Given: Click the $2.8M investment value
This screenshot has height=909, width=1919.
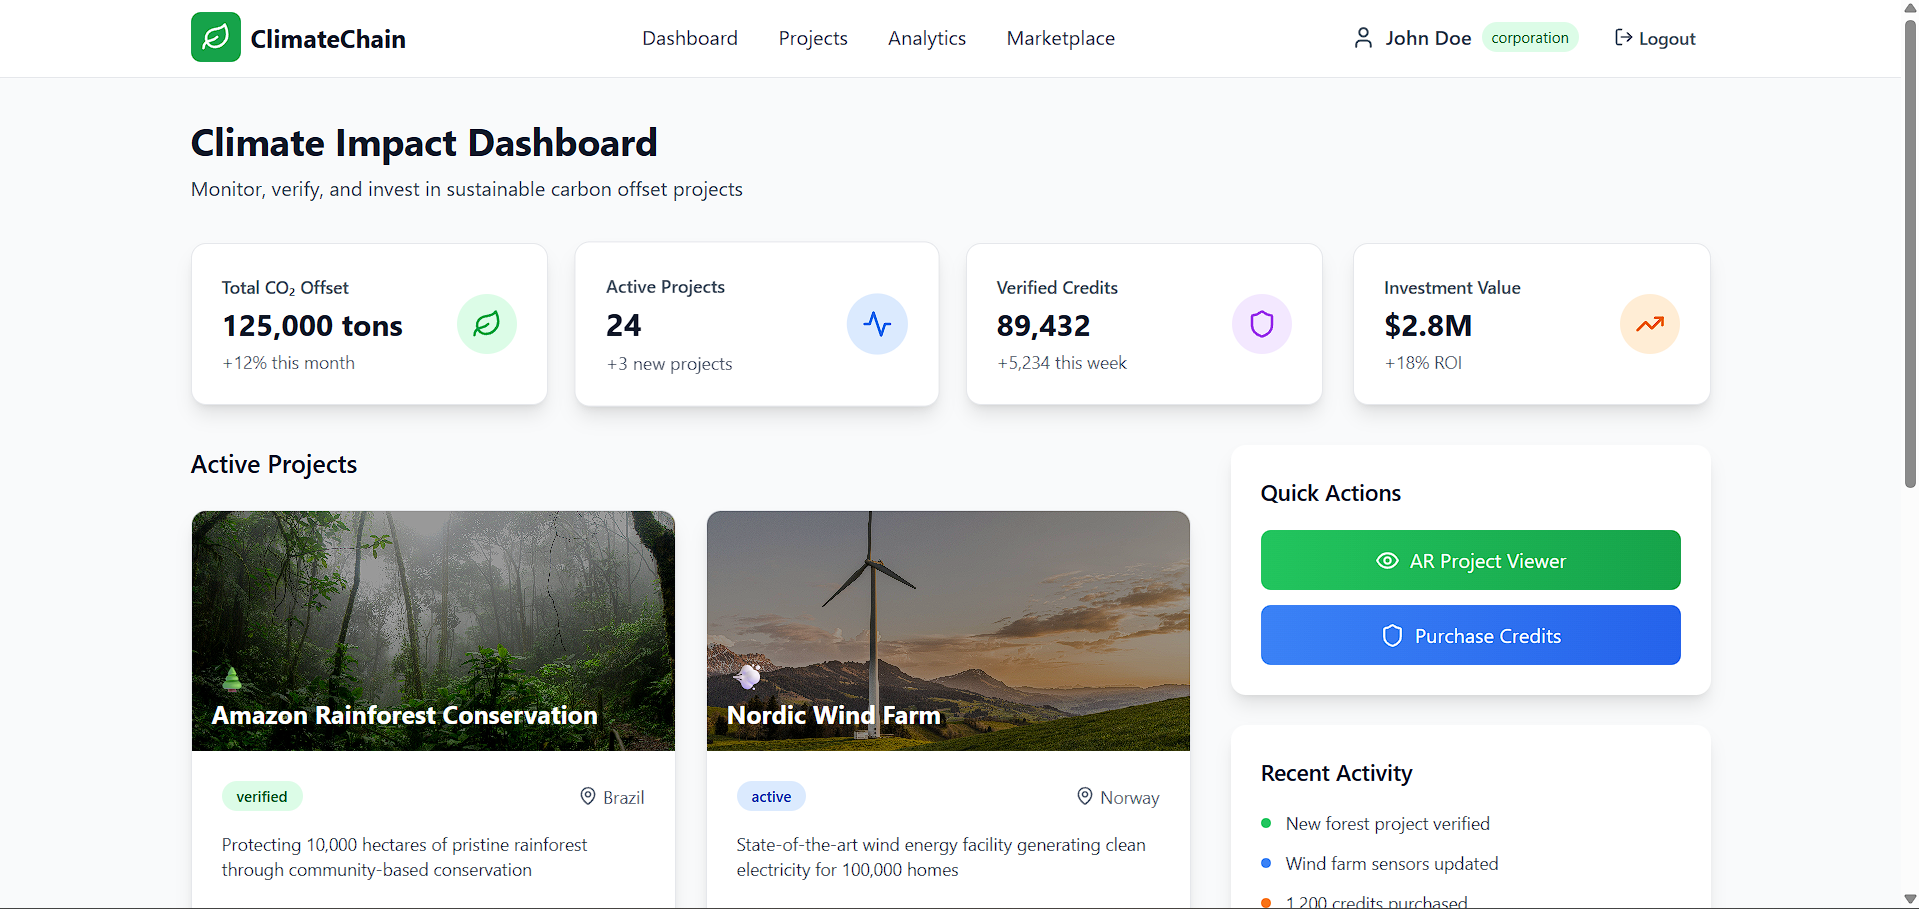Looking at the screenshot, I should point(1428,325).
